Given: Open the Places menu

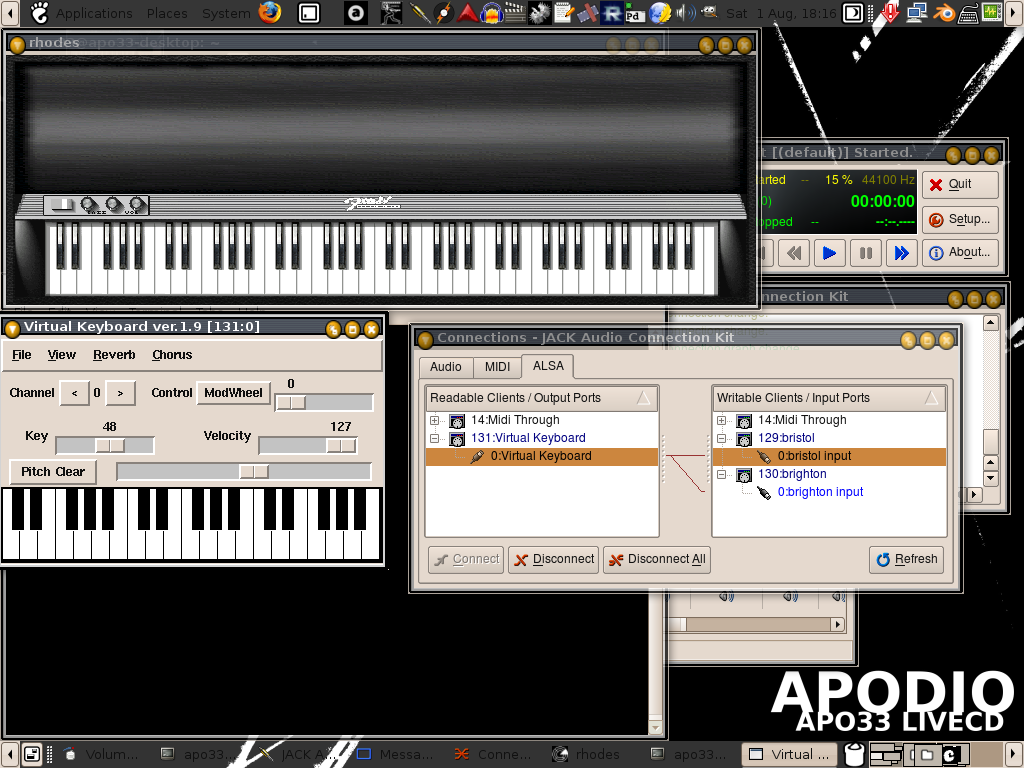Looking at the screenshot, I should coord(167,13).
